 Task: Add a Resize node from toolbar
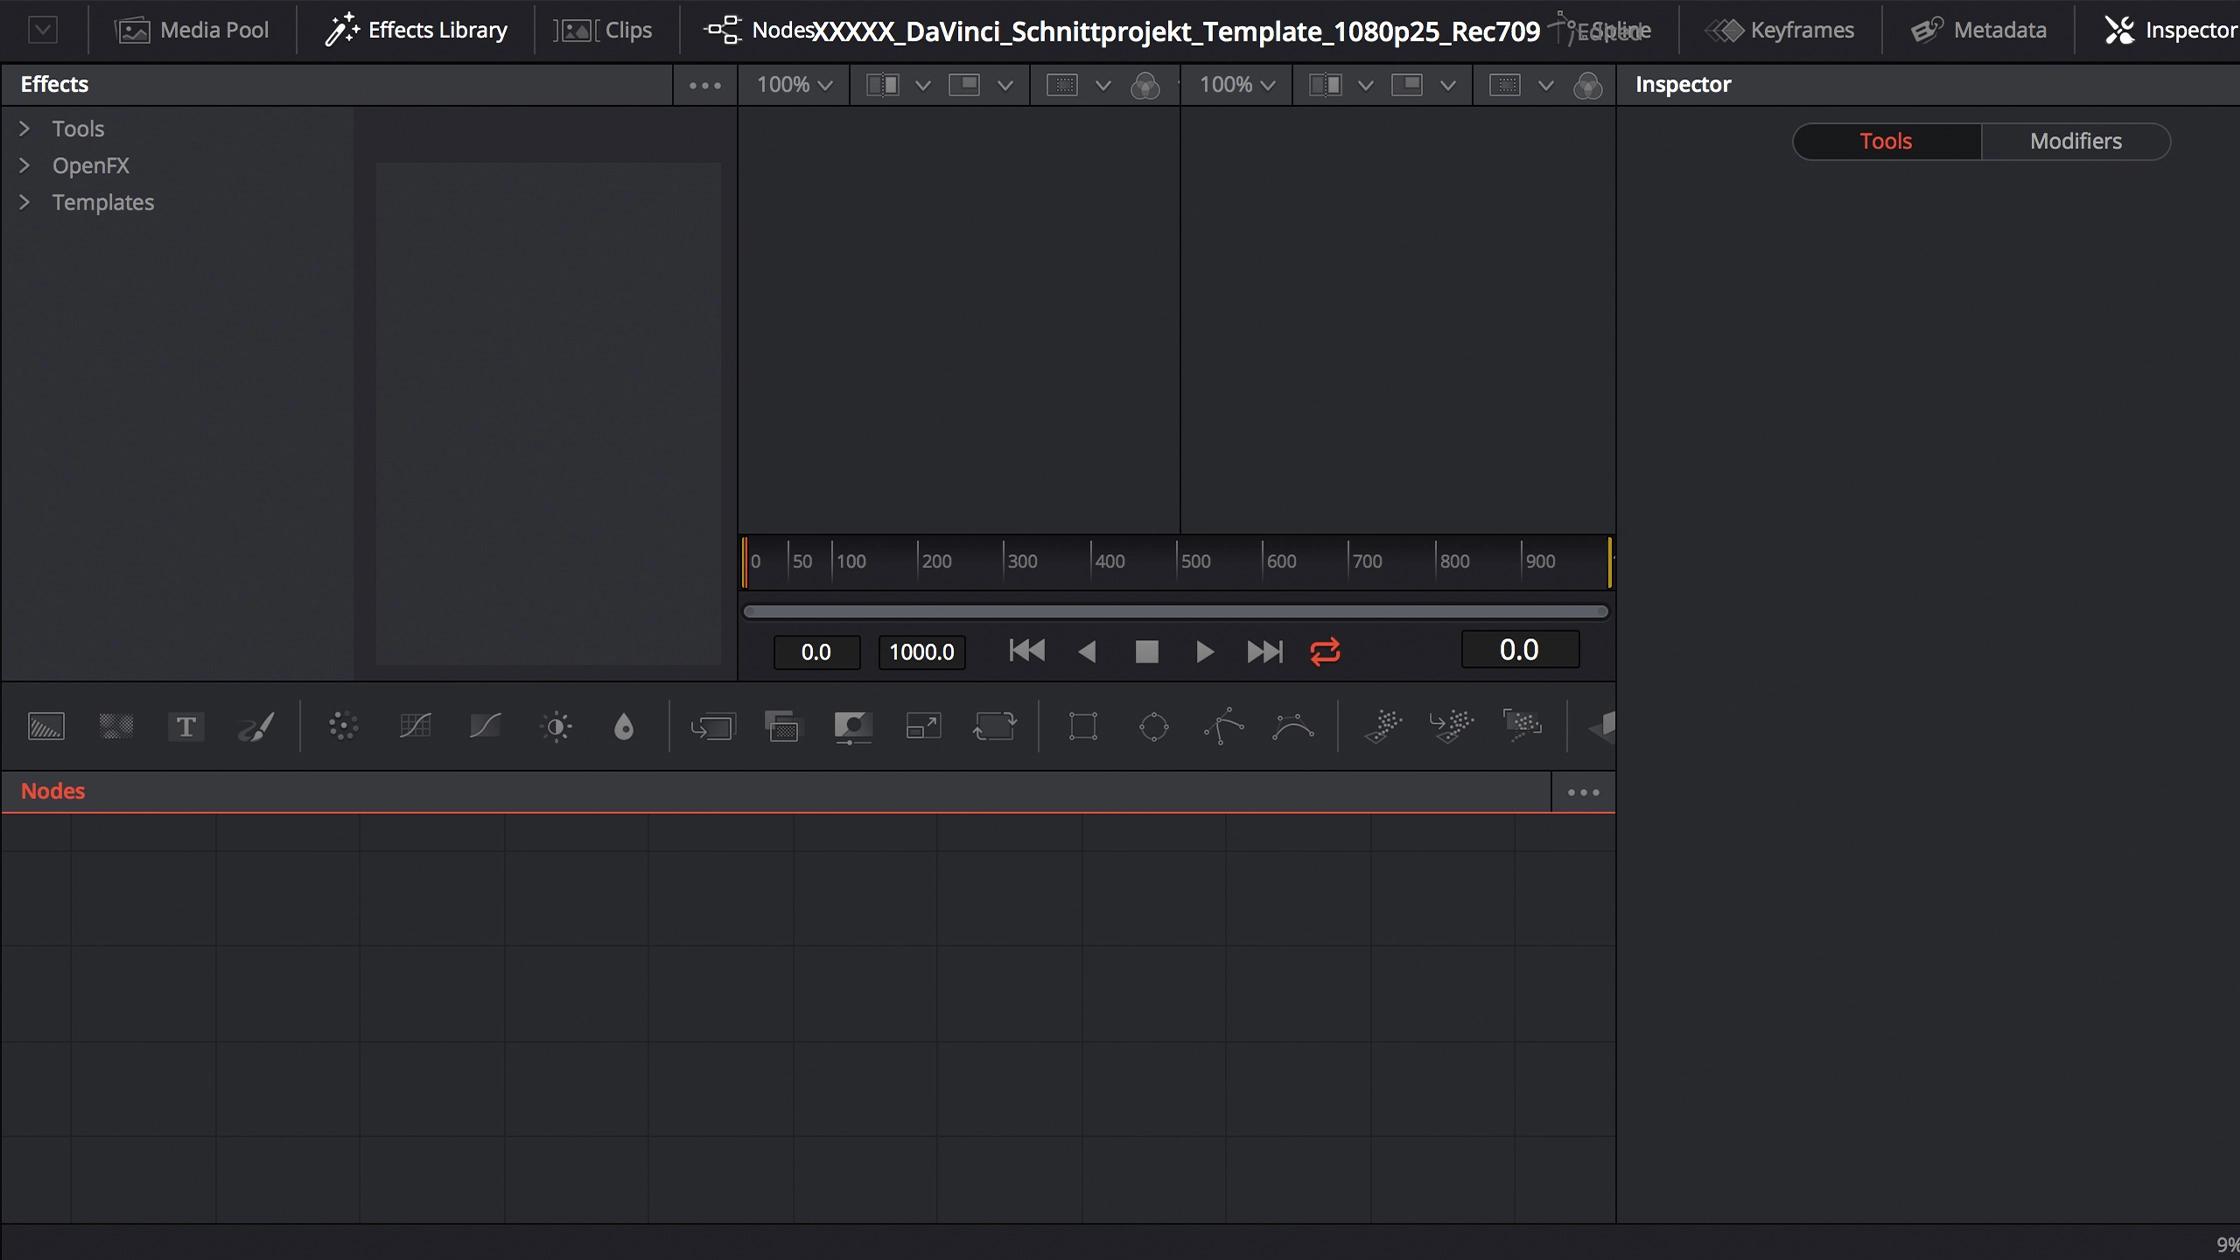pyautogui.click(x=923, y=726)
